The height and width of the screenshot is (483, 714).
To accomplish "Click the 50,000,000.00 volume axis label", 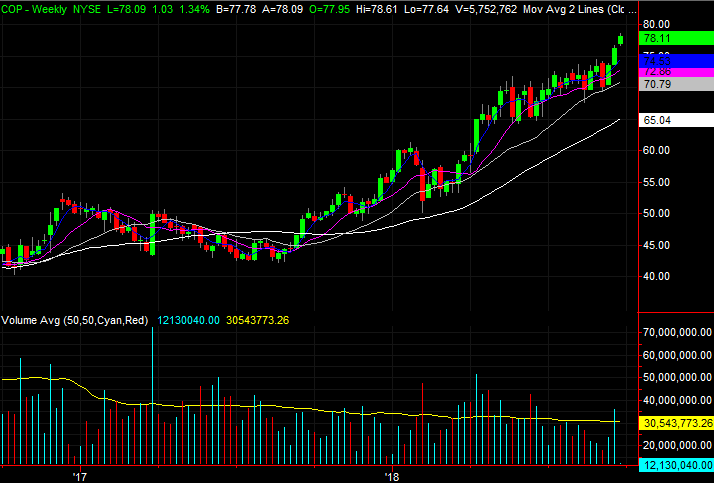I will [x=678, y=377].
